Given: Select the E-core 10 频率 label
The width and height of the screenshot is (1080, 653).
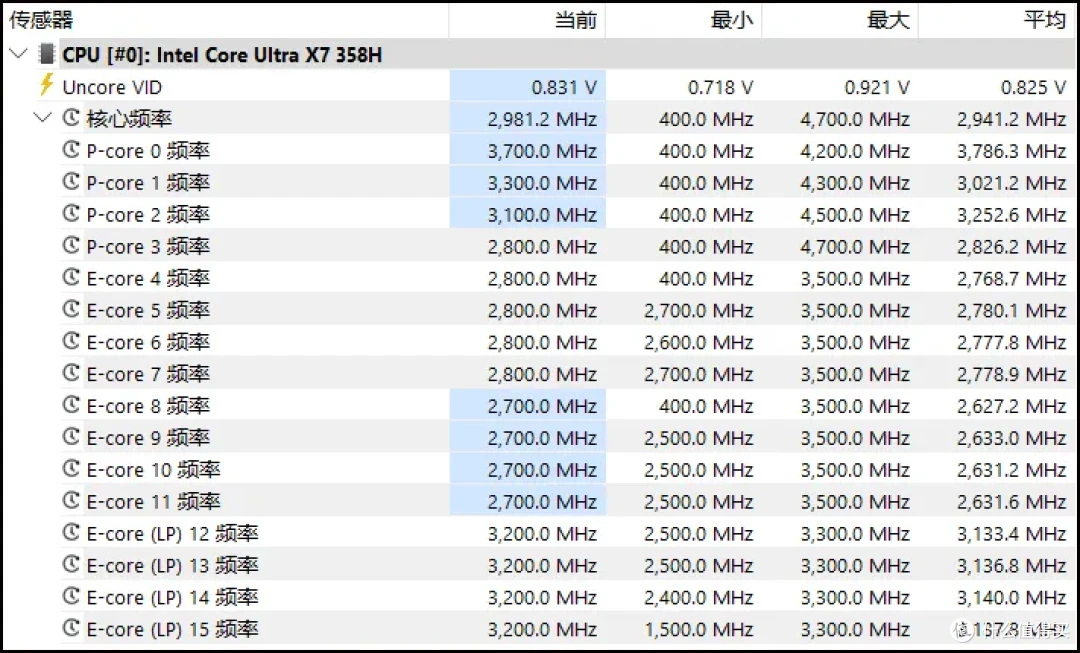Looking at the screenshot, I should tap(154, 470).
